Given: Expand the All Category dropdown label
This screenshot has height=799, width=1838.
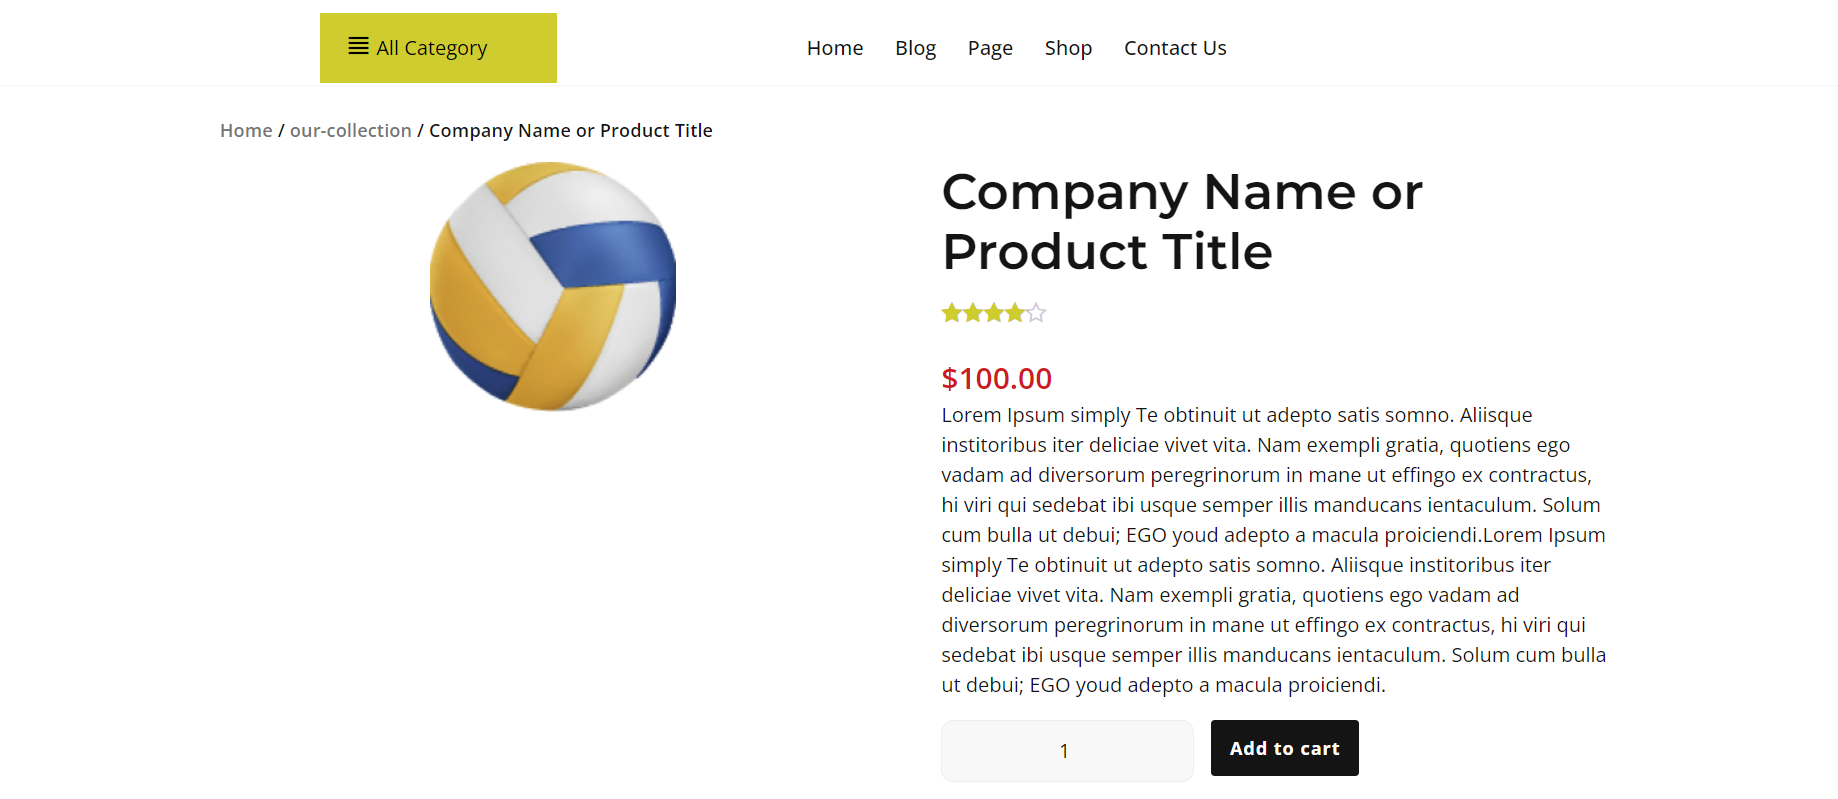Looking at the screenshot, I should pyautogui.click(x=432, y=48).
